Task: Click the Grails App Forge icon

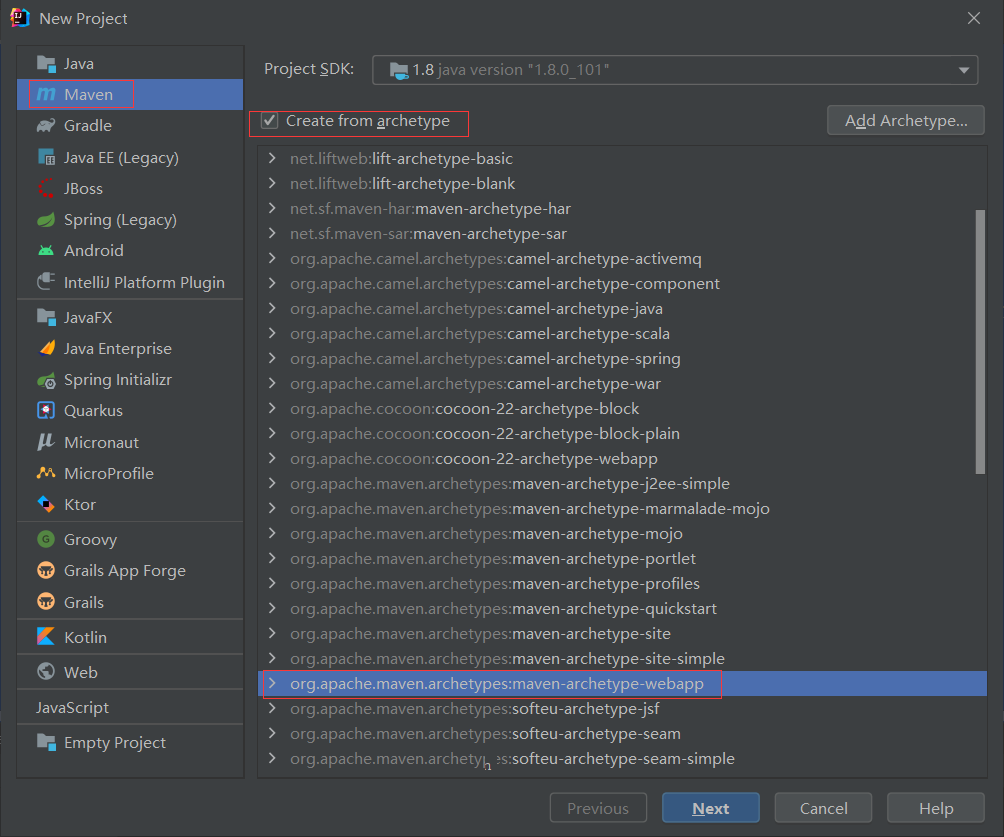Action: click(46, 570)
